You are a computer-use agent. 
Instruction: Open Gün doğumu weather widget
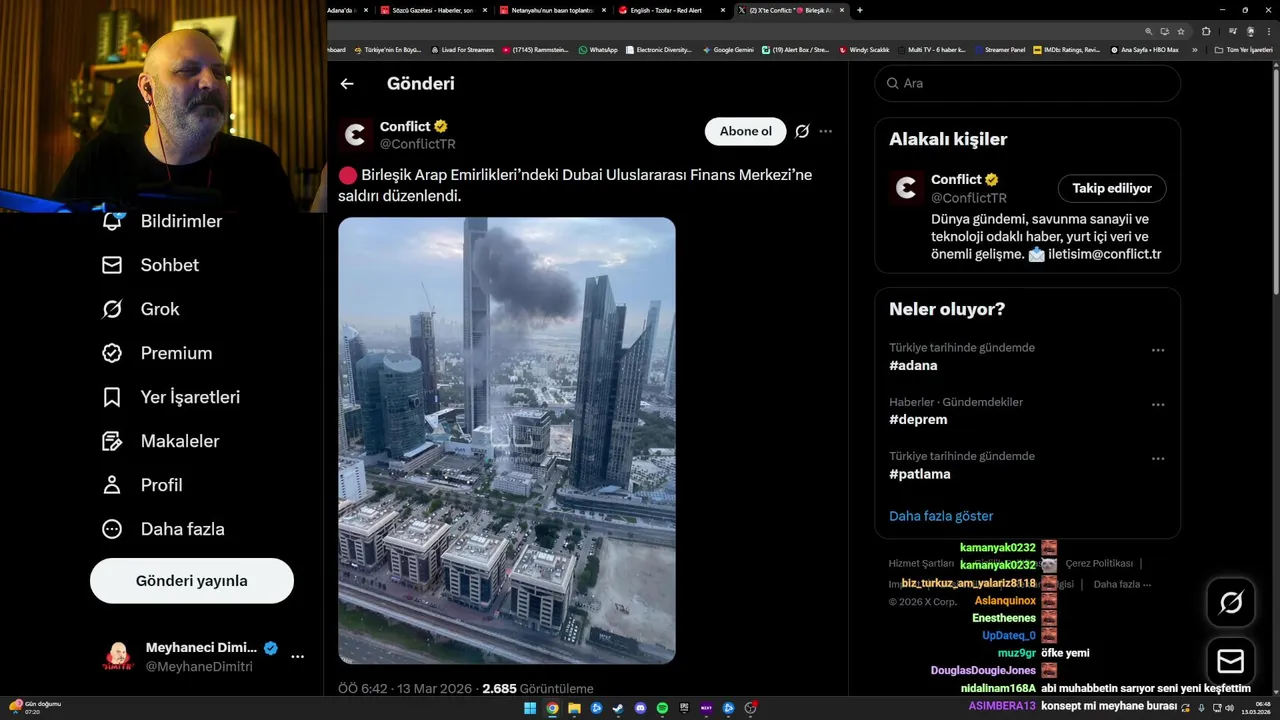point(33,708)
